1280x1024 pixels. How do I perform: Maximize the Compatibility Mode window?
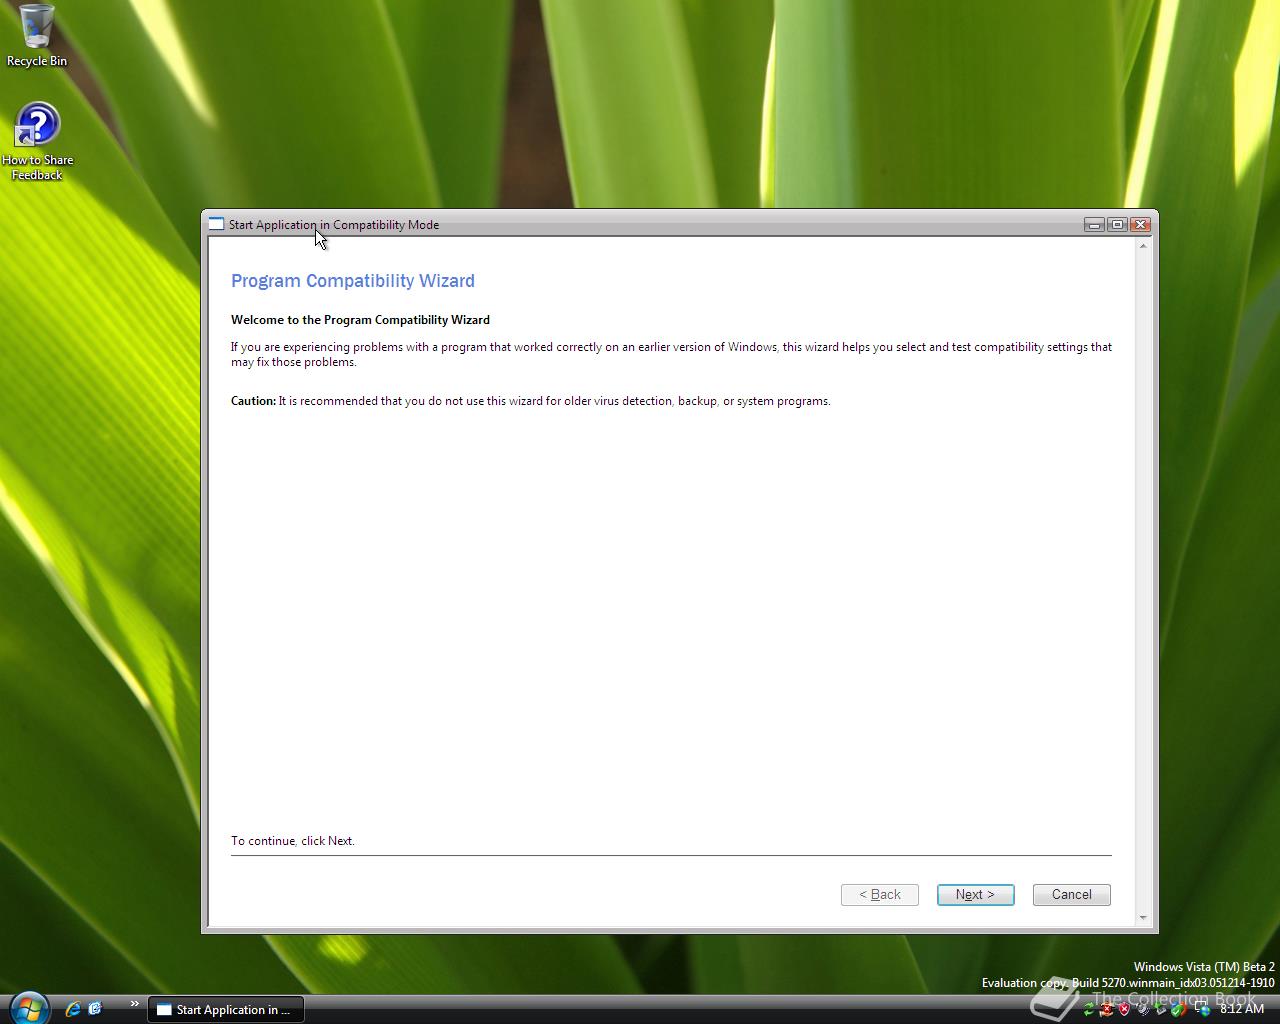(x=1117, y=225)
